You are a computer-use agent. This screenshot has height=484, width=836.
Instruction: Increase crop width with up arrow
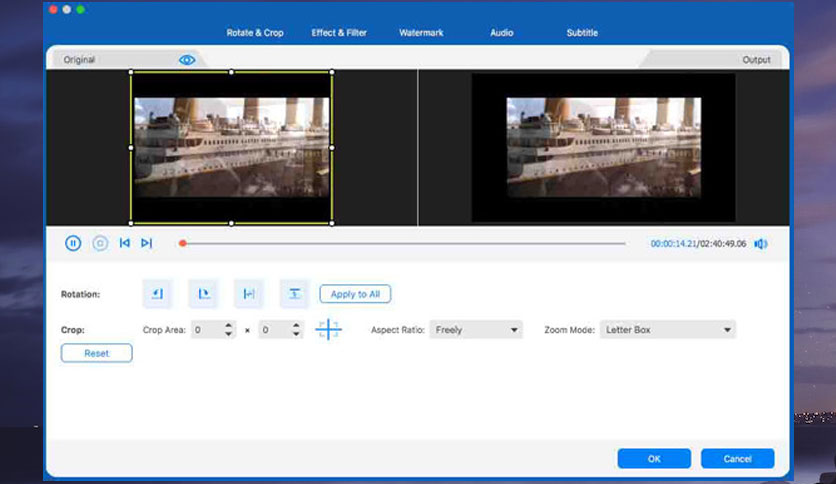228,325
